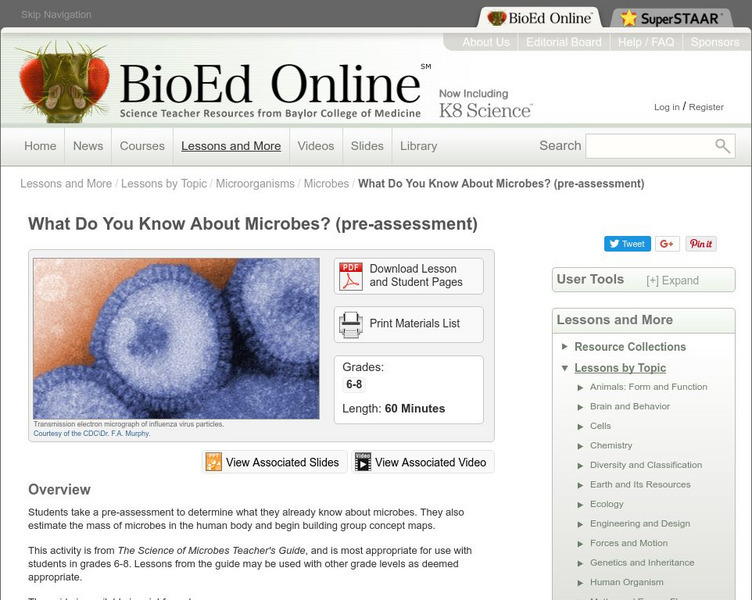Click the influenza virus micrograph image
The height and width of the screenshot is (600, 752).
click(176, 339)
